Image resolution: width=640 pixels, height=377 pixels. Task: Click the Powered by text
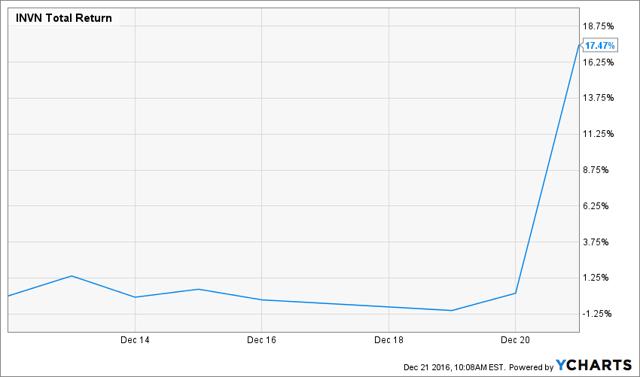pos(531,367)
